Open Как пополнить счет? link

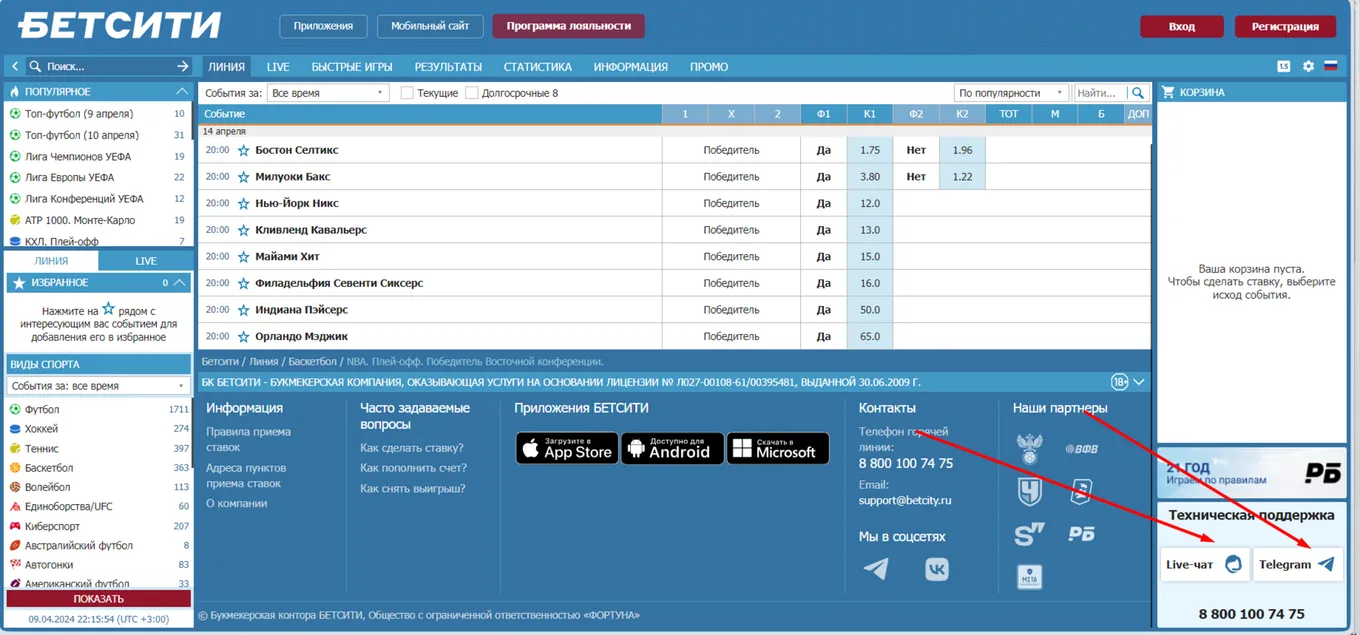tap(413, 468)
